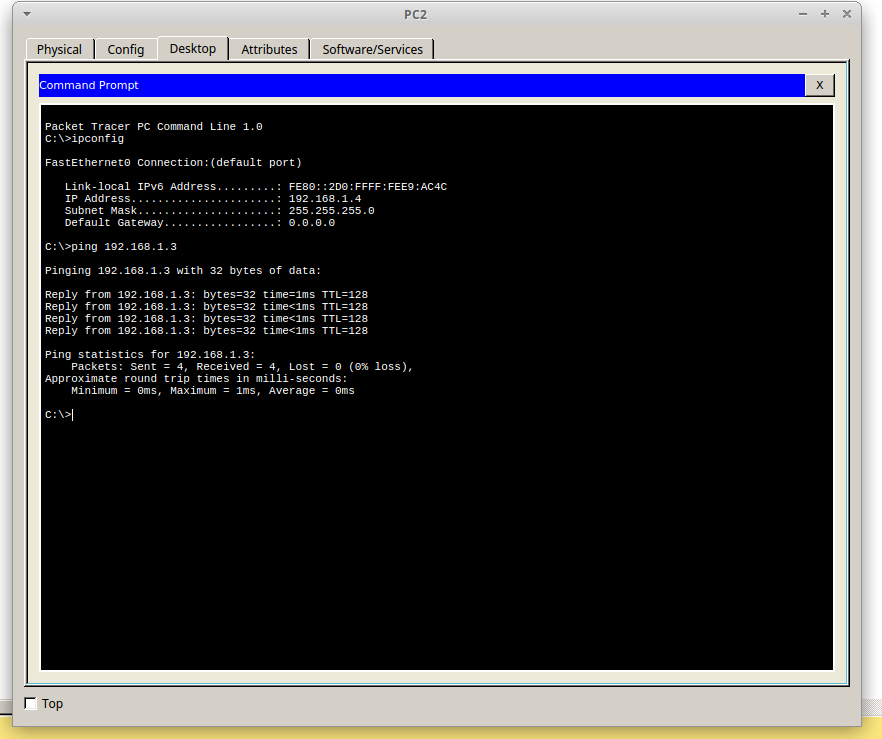The height and width of the screenshot is (739, 882).
Task: Minimize the PC2 window
Action: 803,14
